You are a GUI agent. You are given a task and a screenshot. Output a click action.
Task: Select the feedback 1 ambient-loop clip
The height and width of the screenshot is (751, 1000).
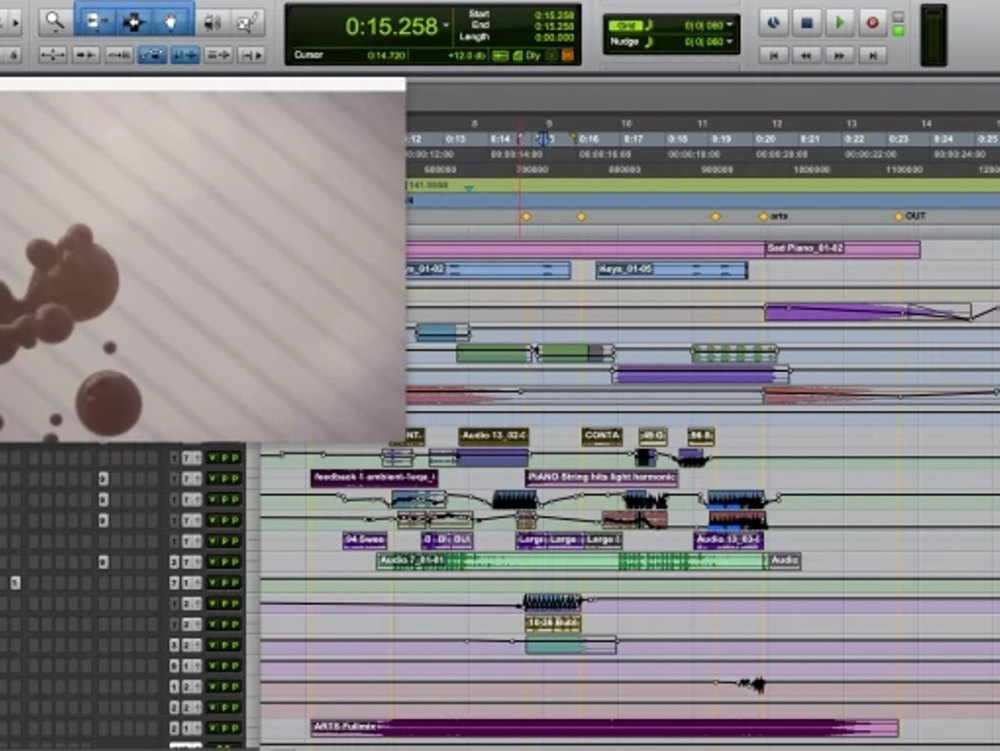[374, 478]
